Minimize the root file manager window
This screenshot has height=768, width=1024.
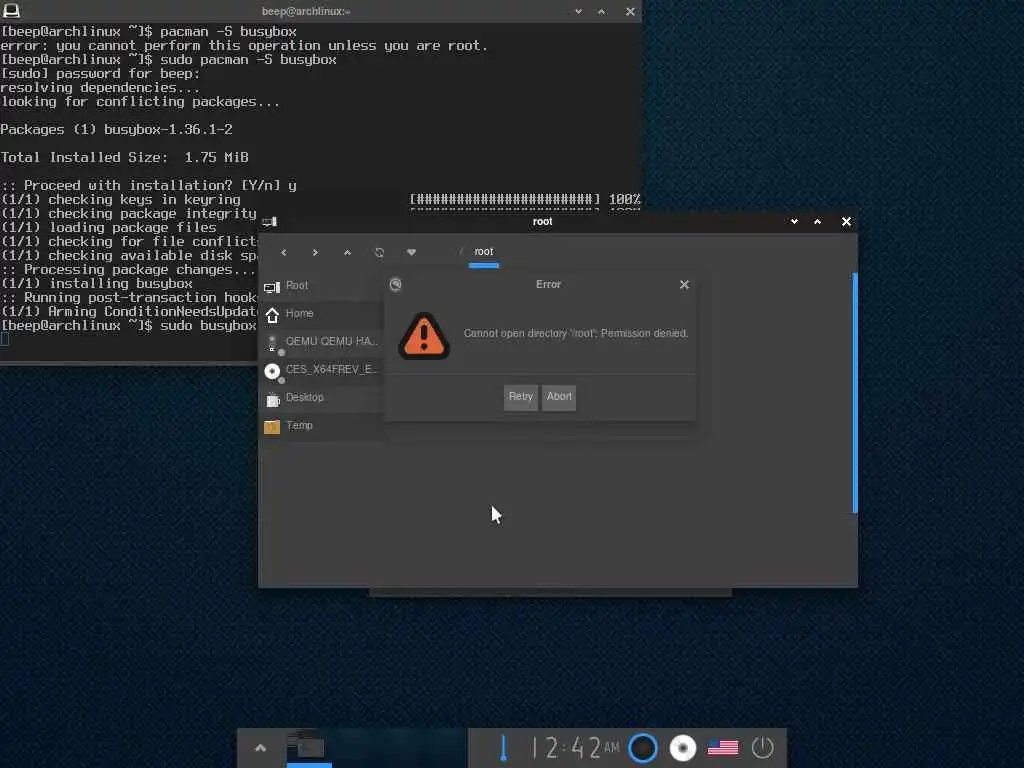[x=794, y=222]
